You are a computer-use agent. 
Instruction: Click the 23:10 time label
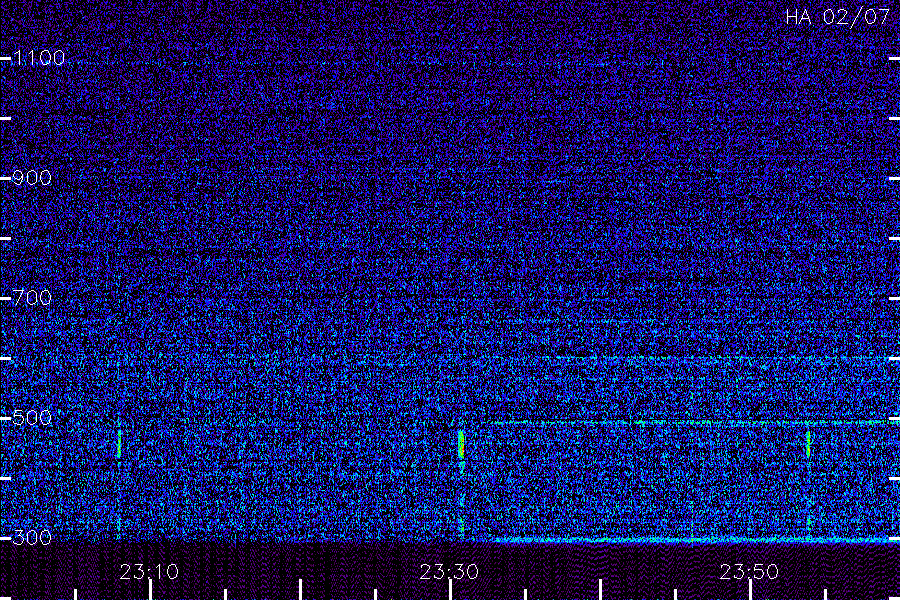coord(149,572)
